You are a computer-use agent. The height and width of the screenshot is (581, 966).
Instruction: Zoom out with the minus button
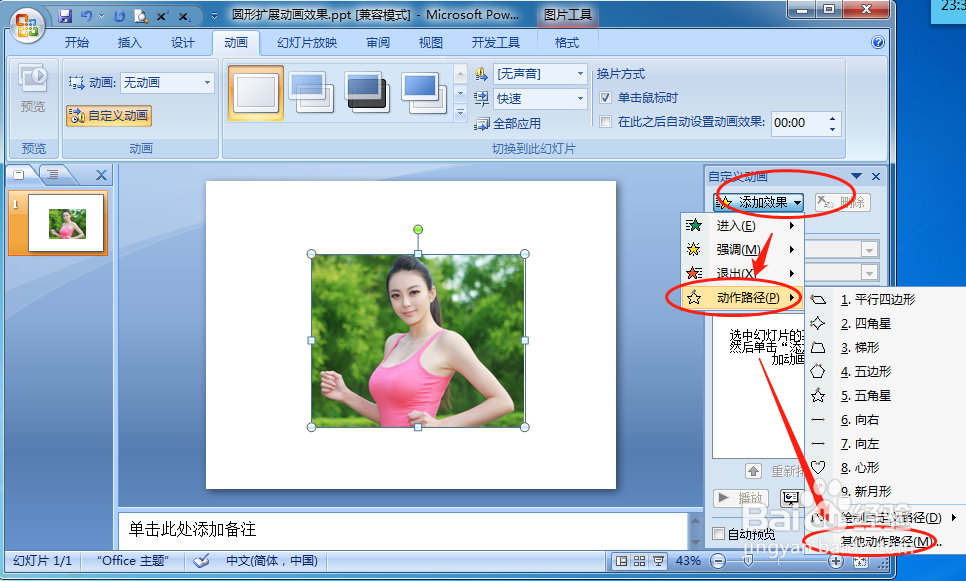[x=718, y=561]
